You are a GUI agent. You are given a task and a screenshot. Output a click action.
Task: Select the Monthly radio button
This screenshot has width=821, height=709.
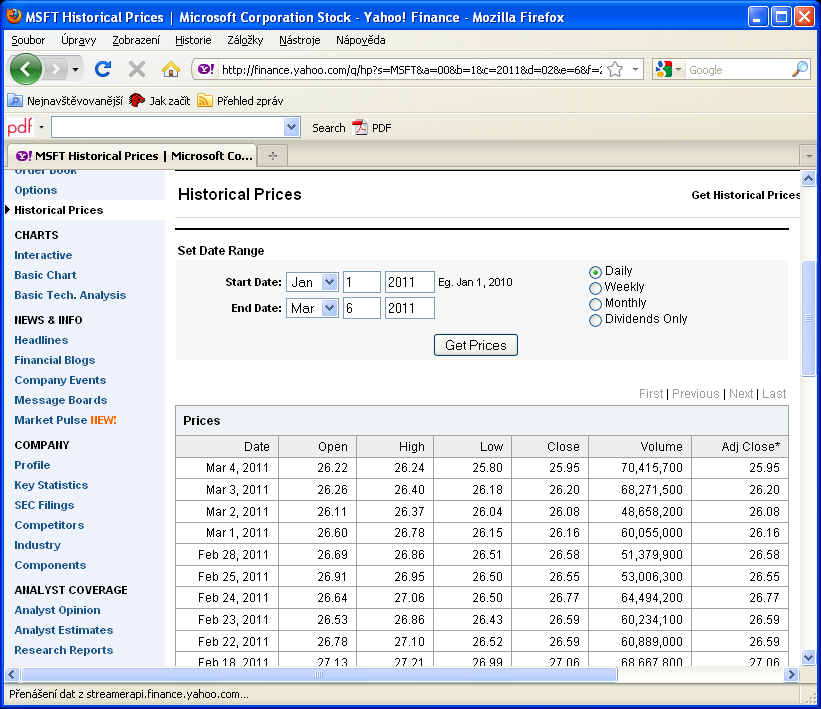pos(595,304)
